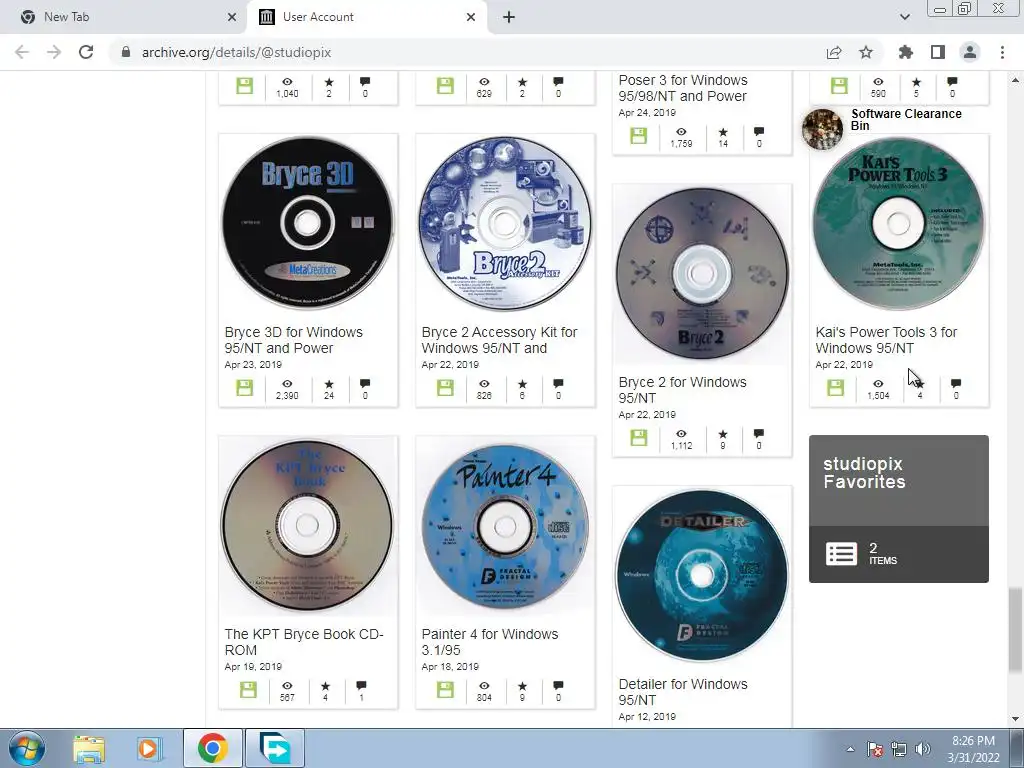Go back to the previous page

coord(22,52)
